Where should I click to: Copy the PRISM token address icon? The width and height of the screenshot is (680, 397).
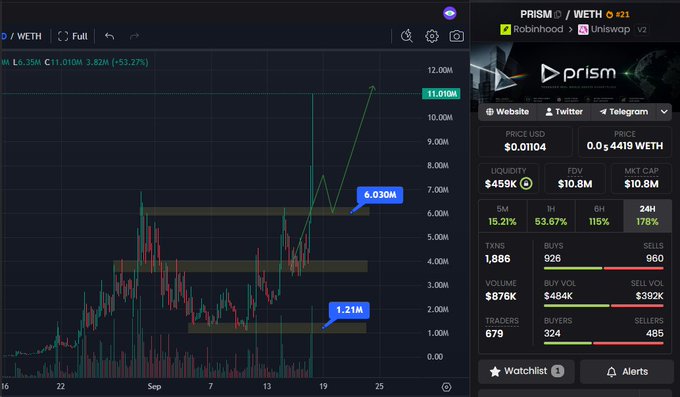pos(558,15)
